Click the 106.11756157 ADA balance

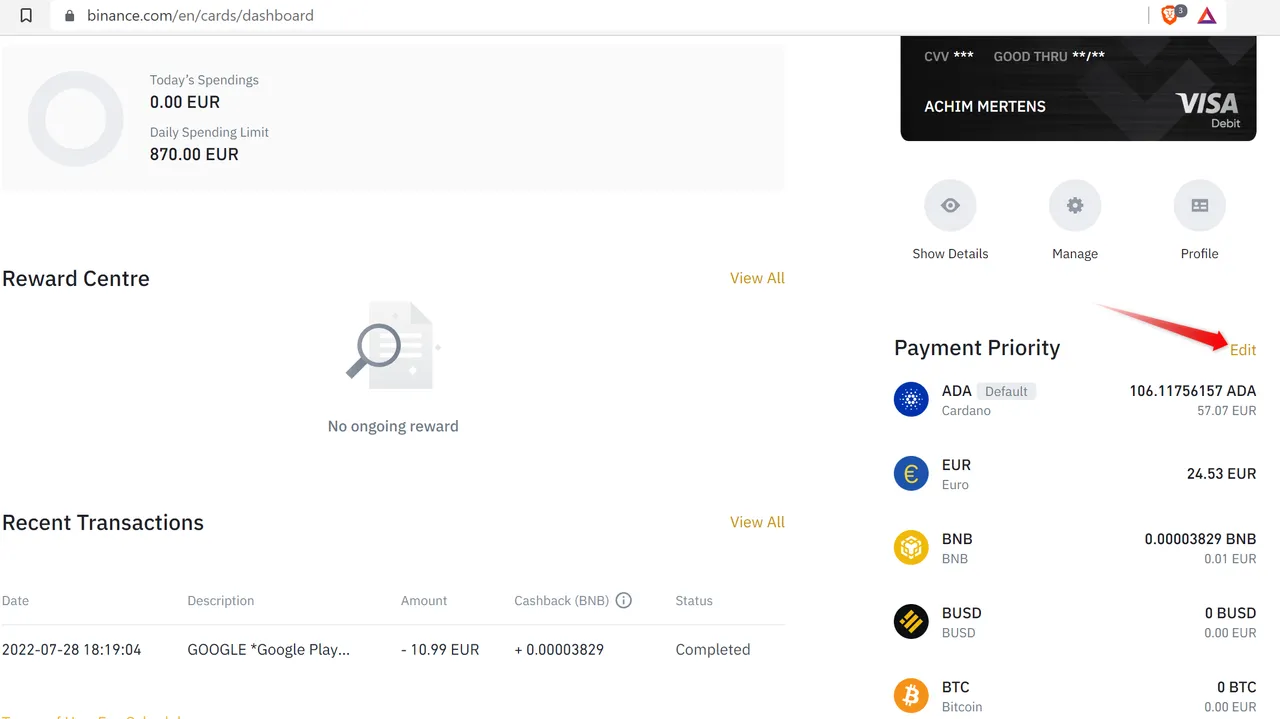point(1193,391)
